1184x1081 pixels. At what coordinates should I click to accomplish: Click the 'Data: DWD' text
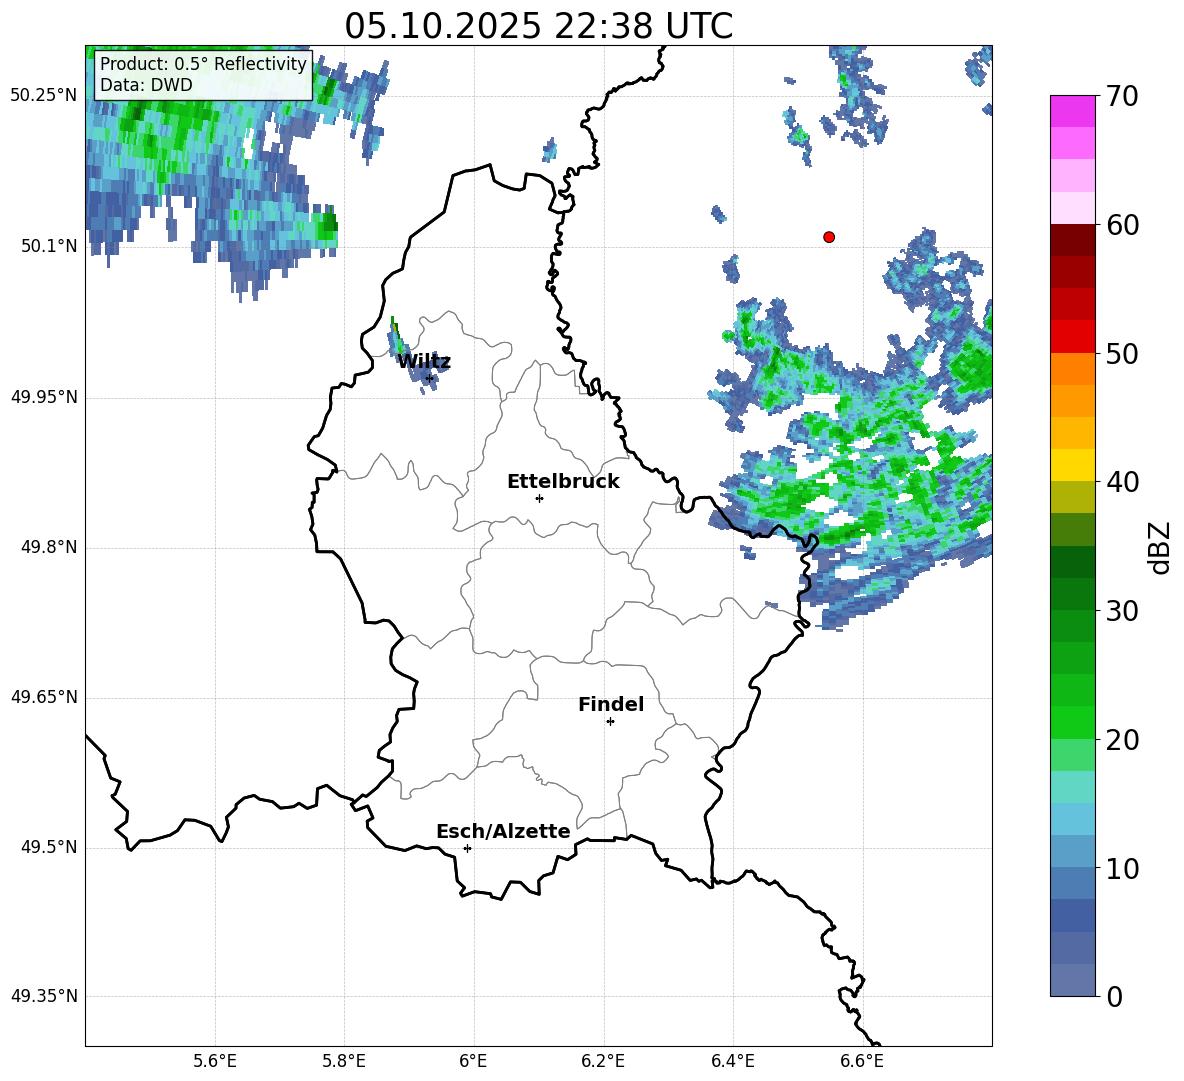click(146, 85)
